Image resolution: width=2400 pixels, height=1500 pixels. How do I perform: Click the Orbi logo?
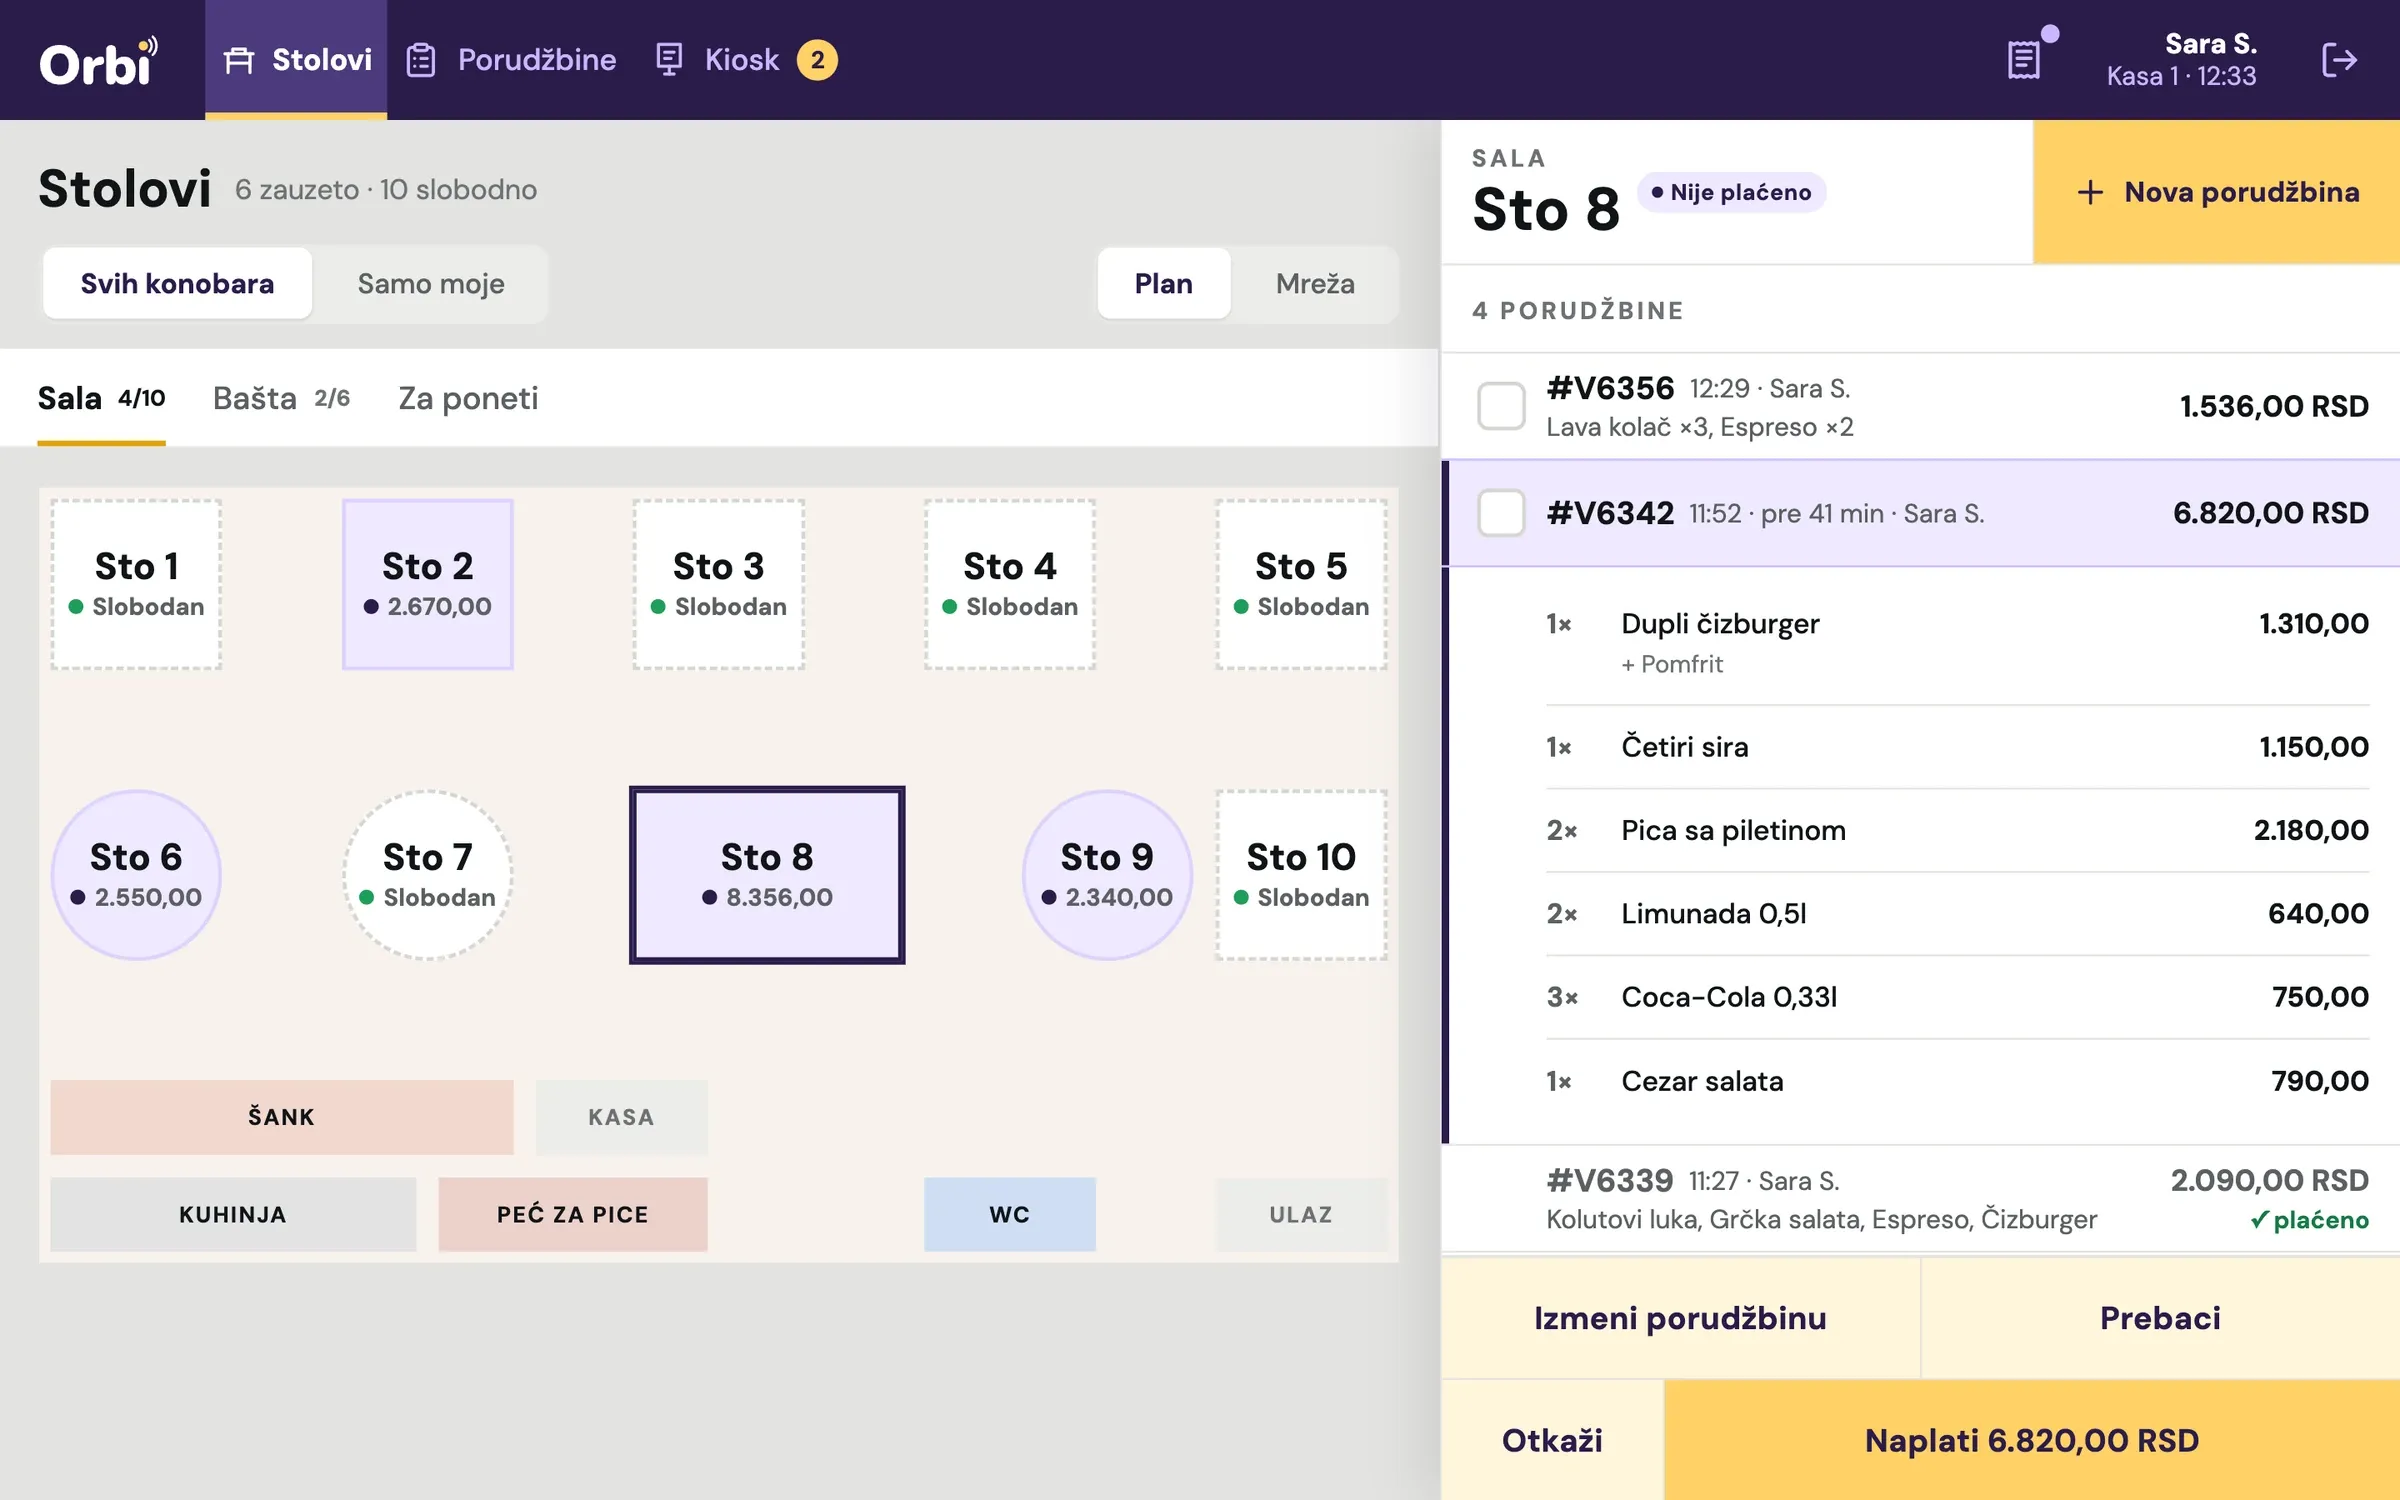98,61
